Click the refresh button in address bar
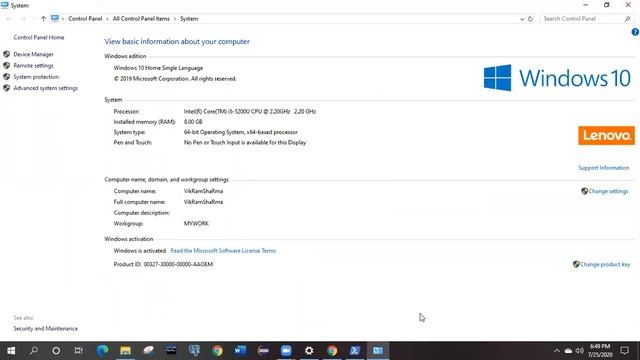The width and height of the screenshot is (640, 360). 530,19
